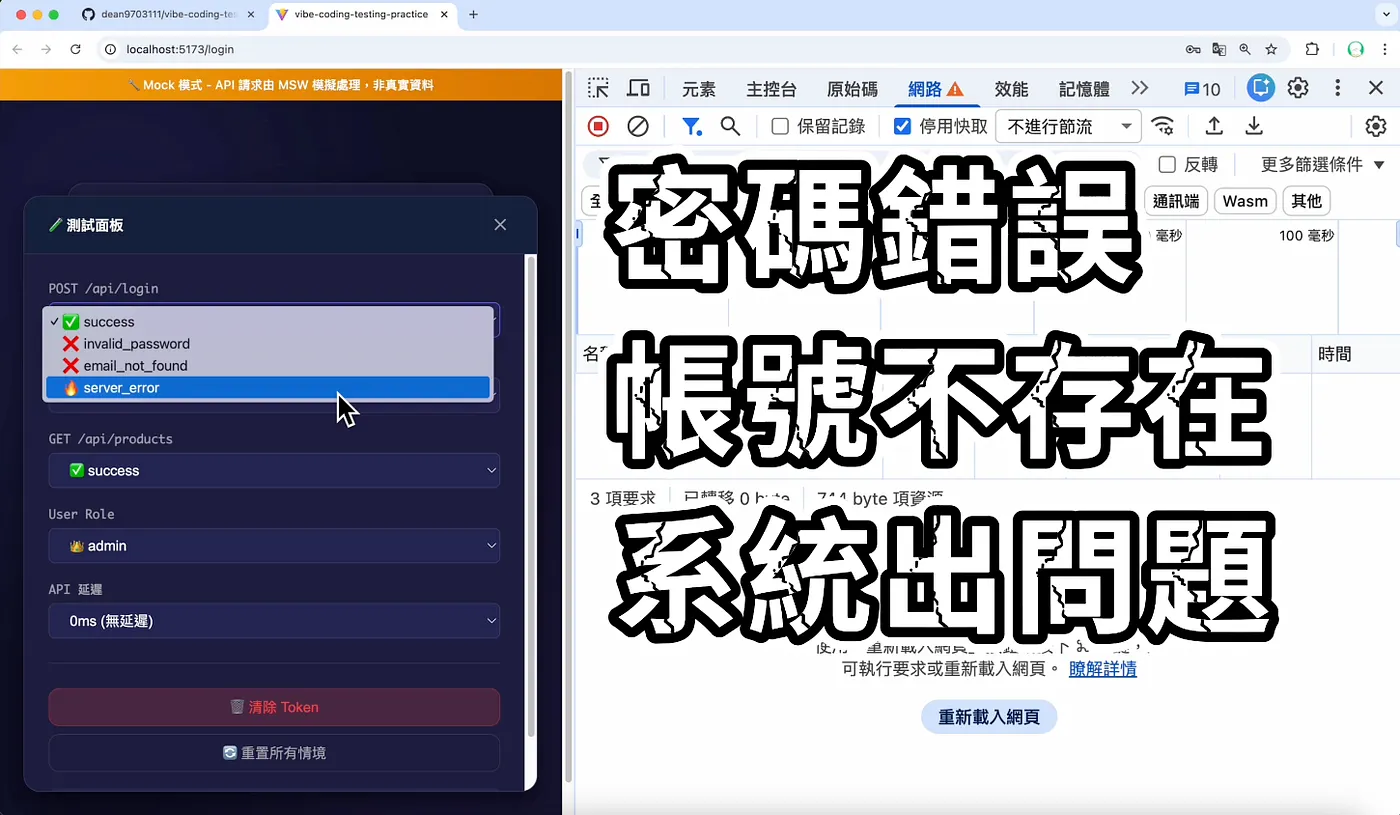Pick email_not_found in the login list
Image resolution: width=1400 pixels, height=815 pixels.
pyautogui.click(x=268, y=366)
